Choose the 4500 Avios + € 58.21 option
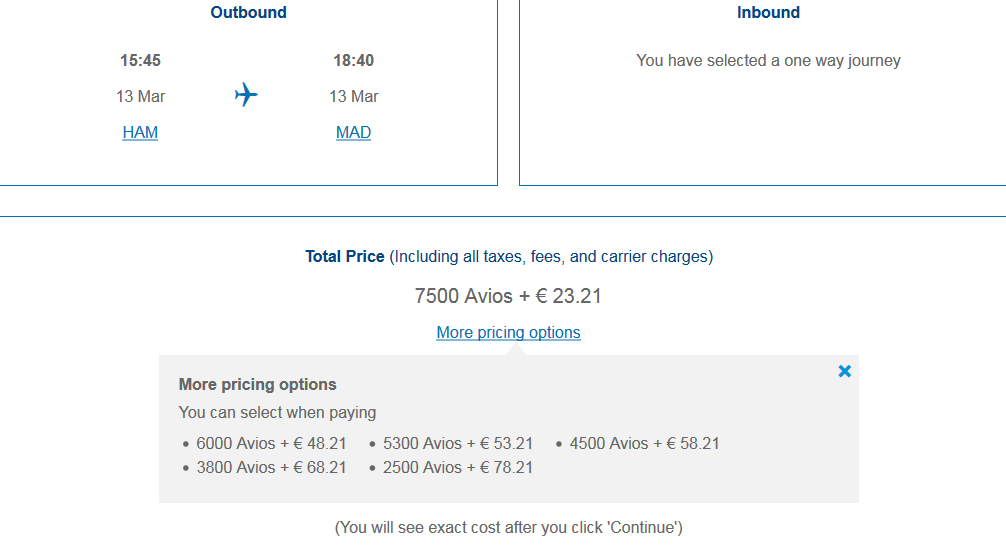 [644, 443]
